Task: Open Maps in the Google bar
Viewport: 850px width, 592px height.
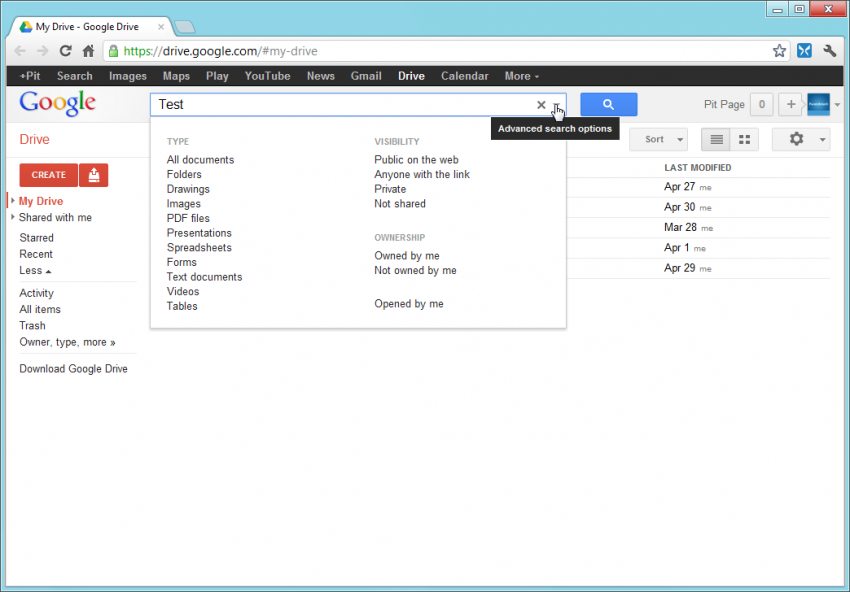Action: coord(176,76)
